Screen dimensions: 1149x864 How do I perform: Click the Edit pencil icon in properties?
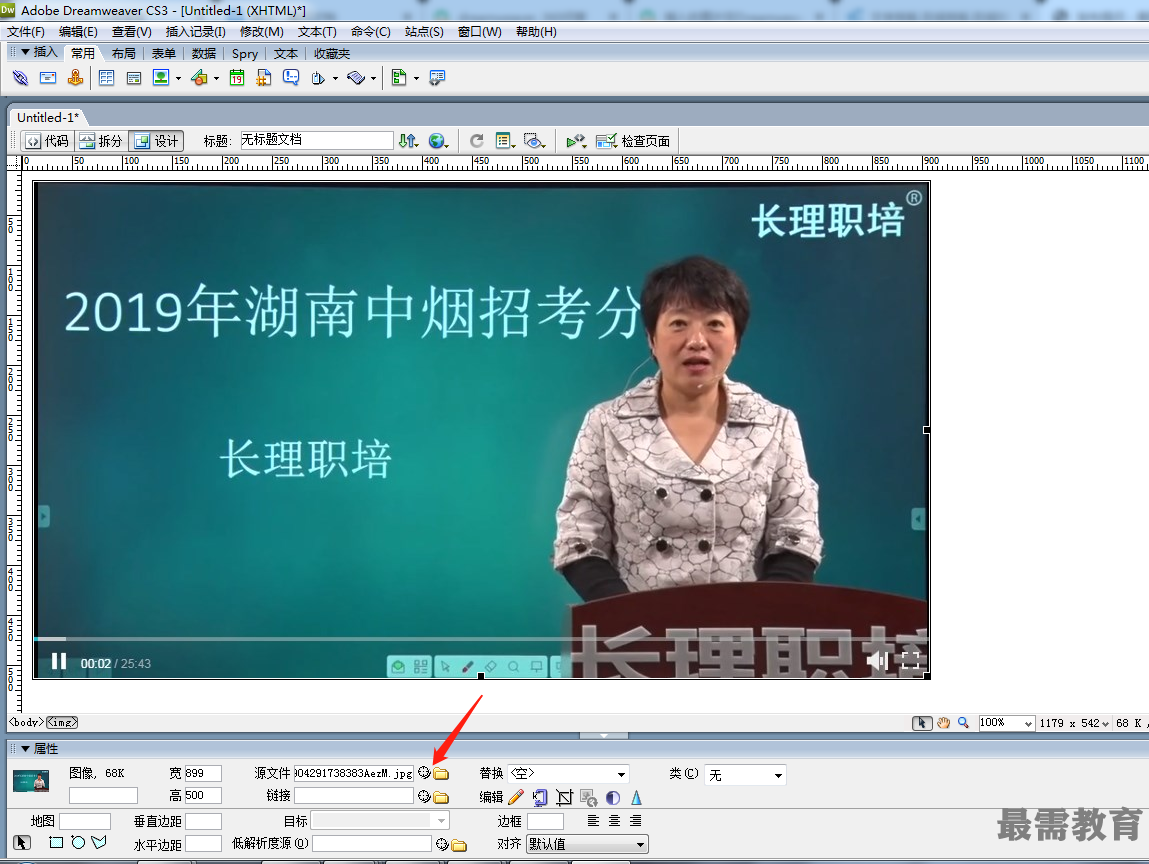516,797
